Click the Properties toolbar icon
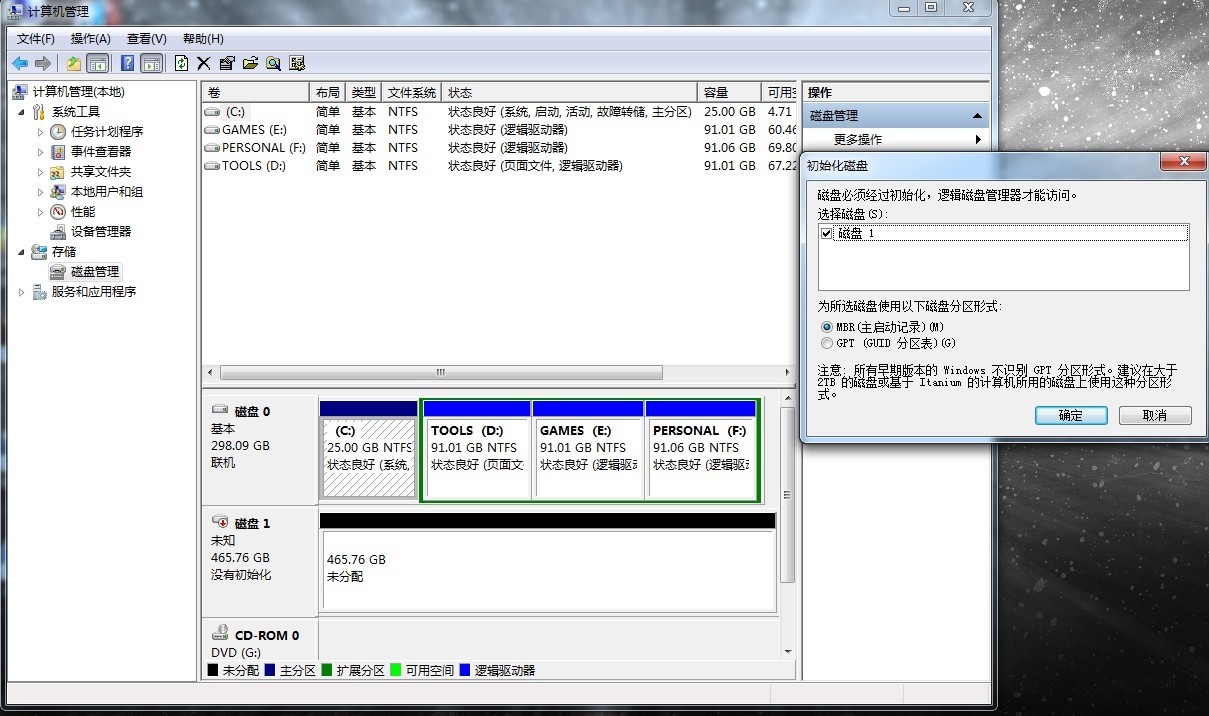Viewport: 1209px width, 716px height. (227, 63)
